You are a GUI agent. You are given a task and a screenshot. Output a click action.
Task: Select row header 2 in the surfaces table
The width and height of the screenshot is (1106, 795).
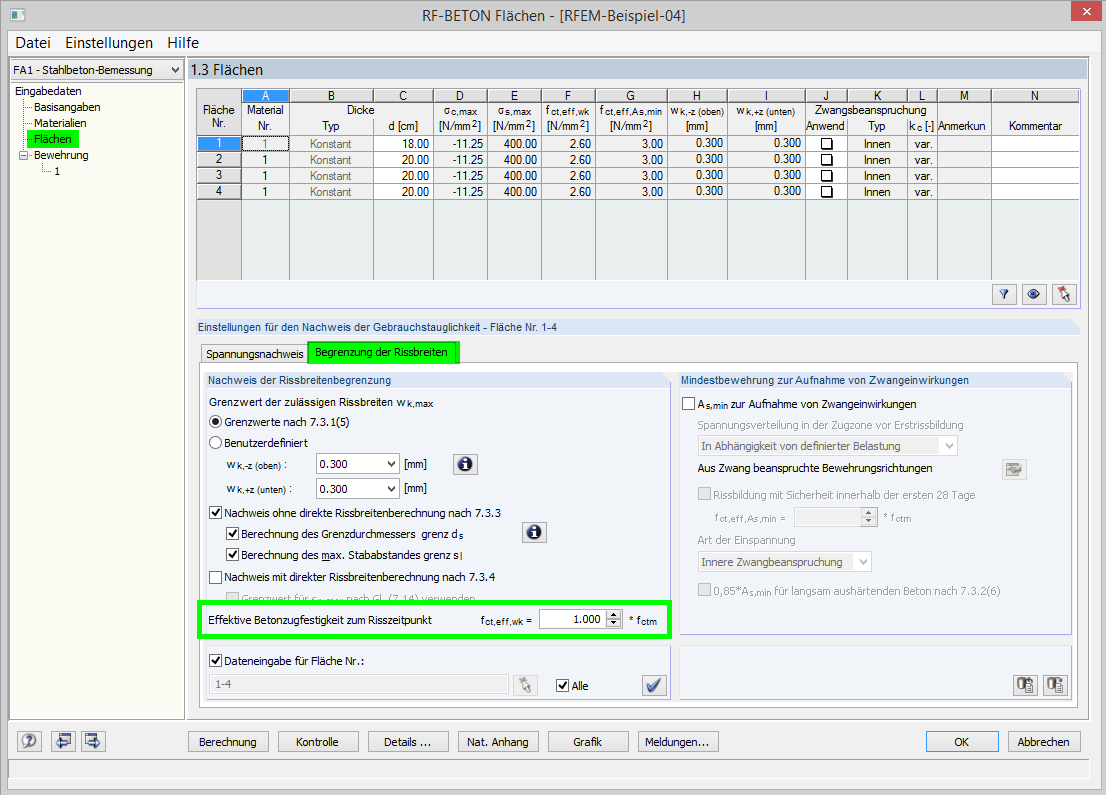219,159
